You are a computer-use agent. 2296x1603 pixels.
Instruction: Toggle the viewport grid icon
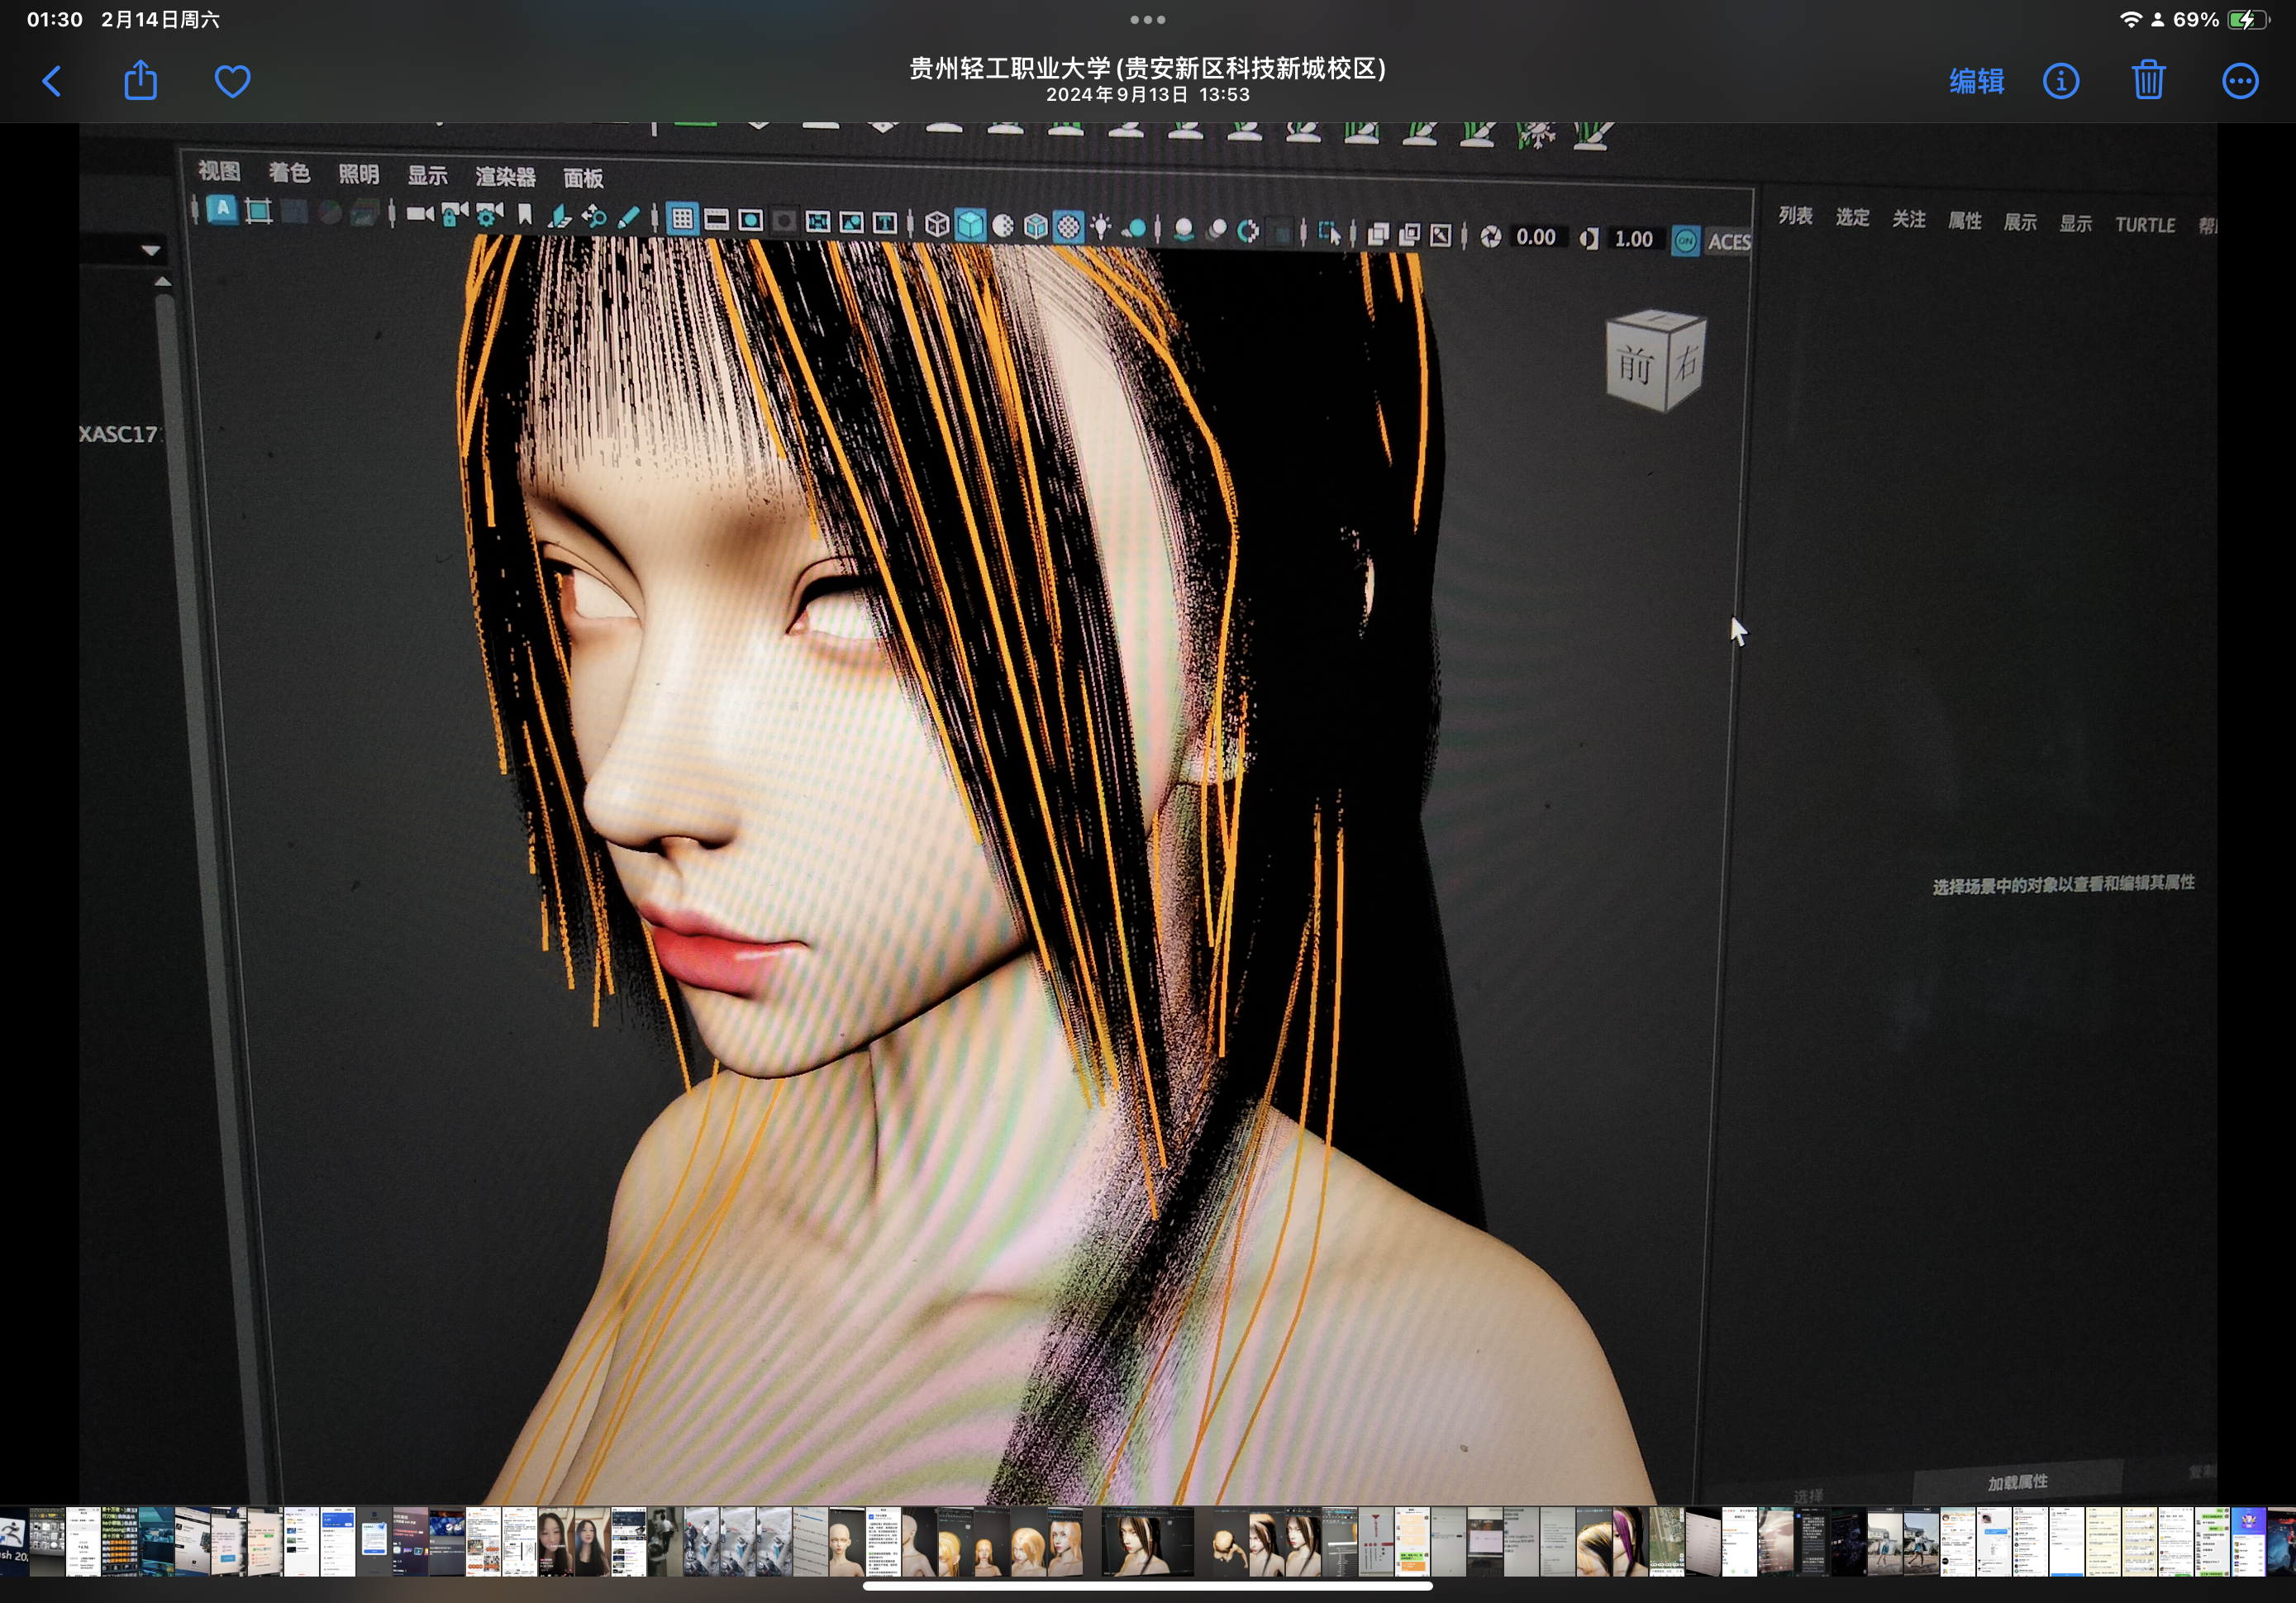[682, 219]
